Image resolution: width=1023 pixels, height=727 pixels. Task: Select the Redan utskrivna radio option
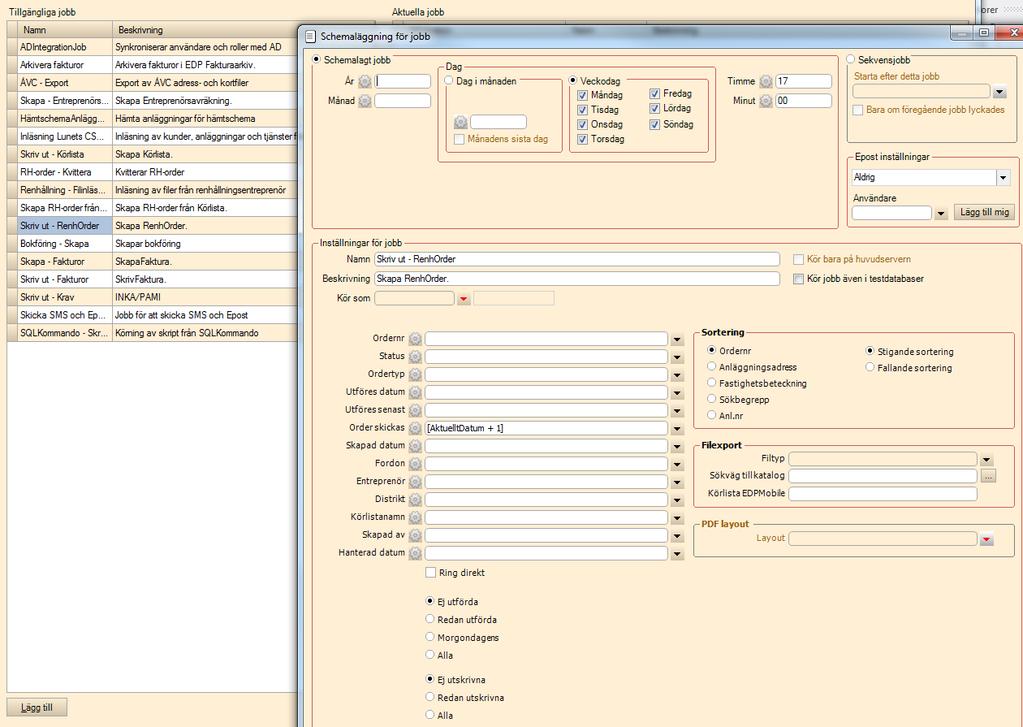click(430, 697)
